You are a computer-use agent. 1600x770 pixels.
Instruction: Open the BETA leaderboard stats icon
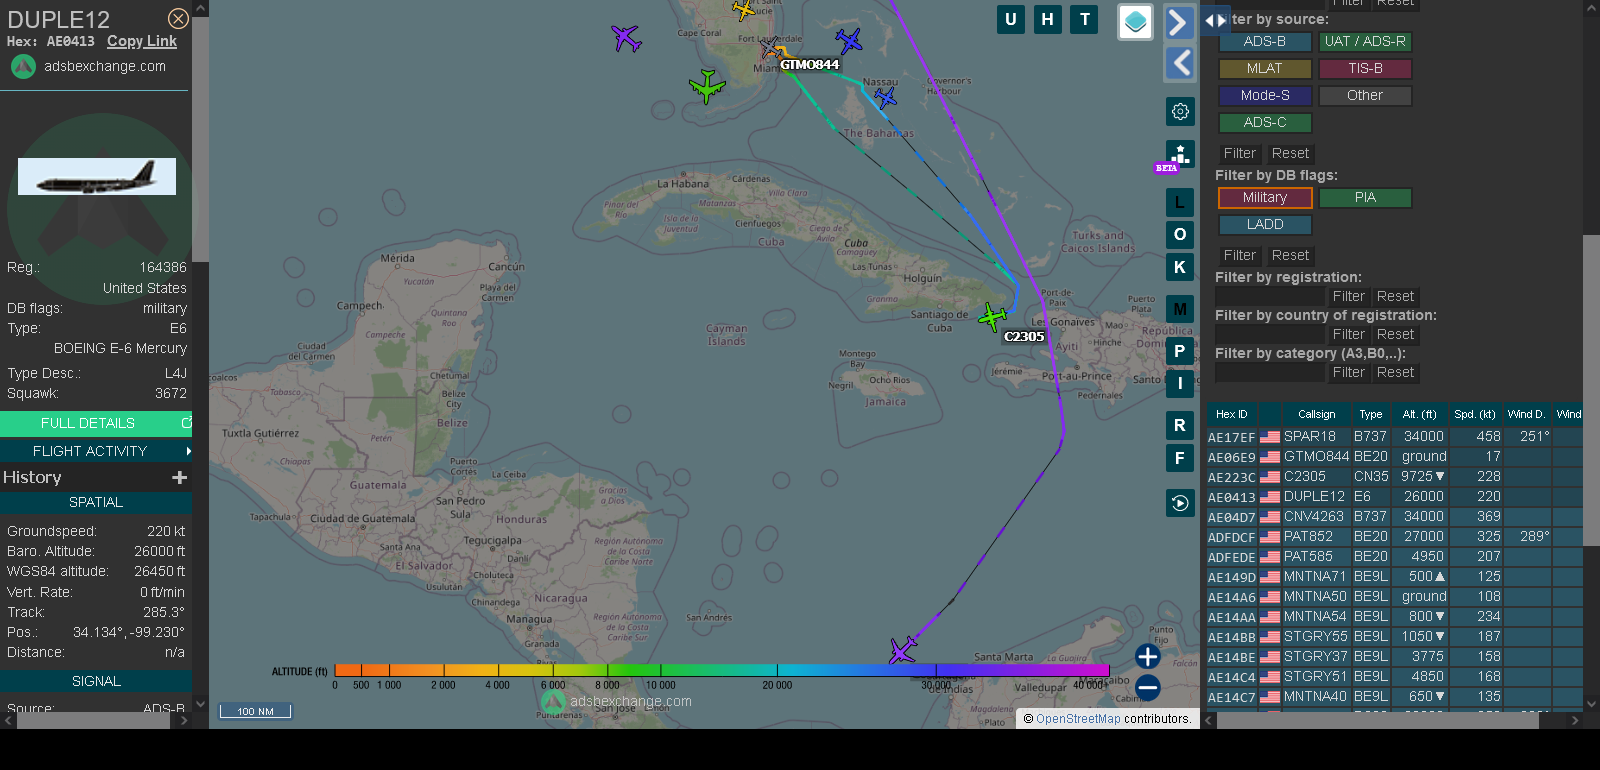[x=1180, y=155]
